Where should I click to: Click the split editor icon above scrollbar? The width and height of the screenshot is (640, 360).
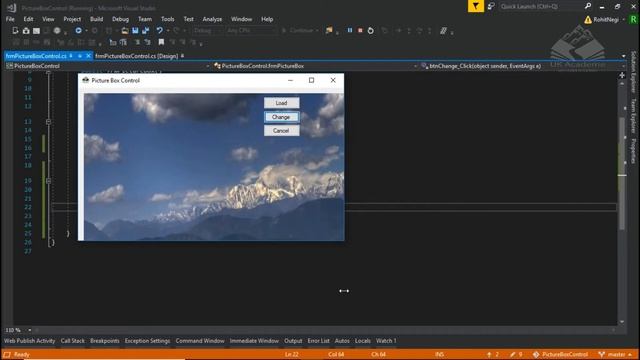[x=622, y=75]
